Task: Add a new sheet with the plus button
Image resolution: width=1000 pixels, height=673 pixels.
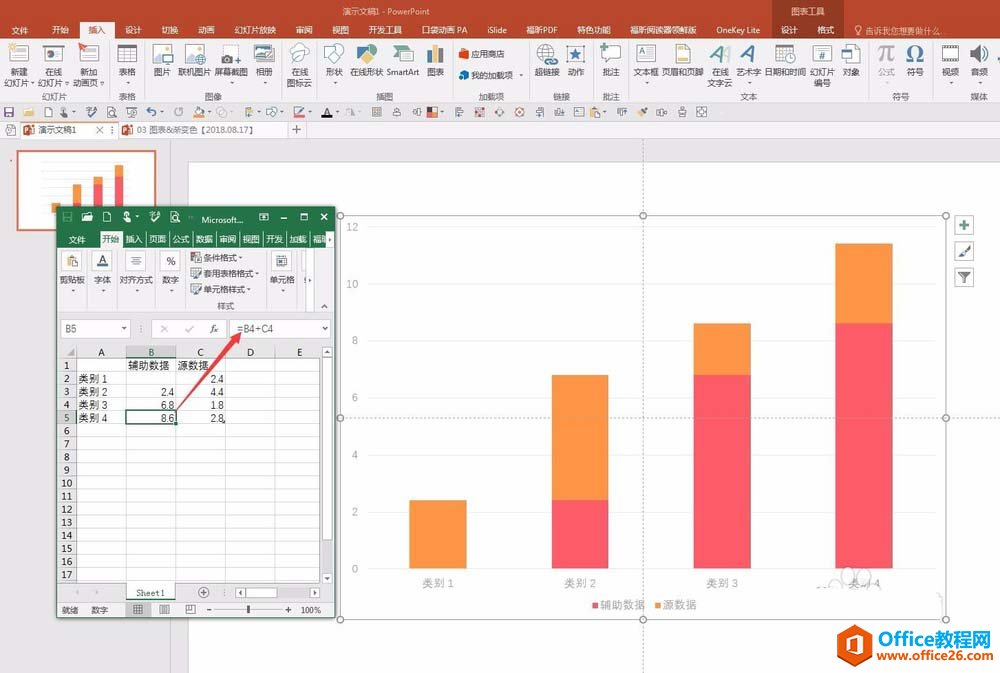Action: pyautogui.click(x=203, y=592)
